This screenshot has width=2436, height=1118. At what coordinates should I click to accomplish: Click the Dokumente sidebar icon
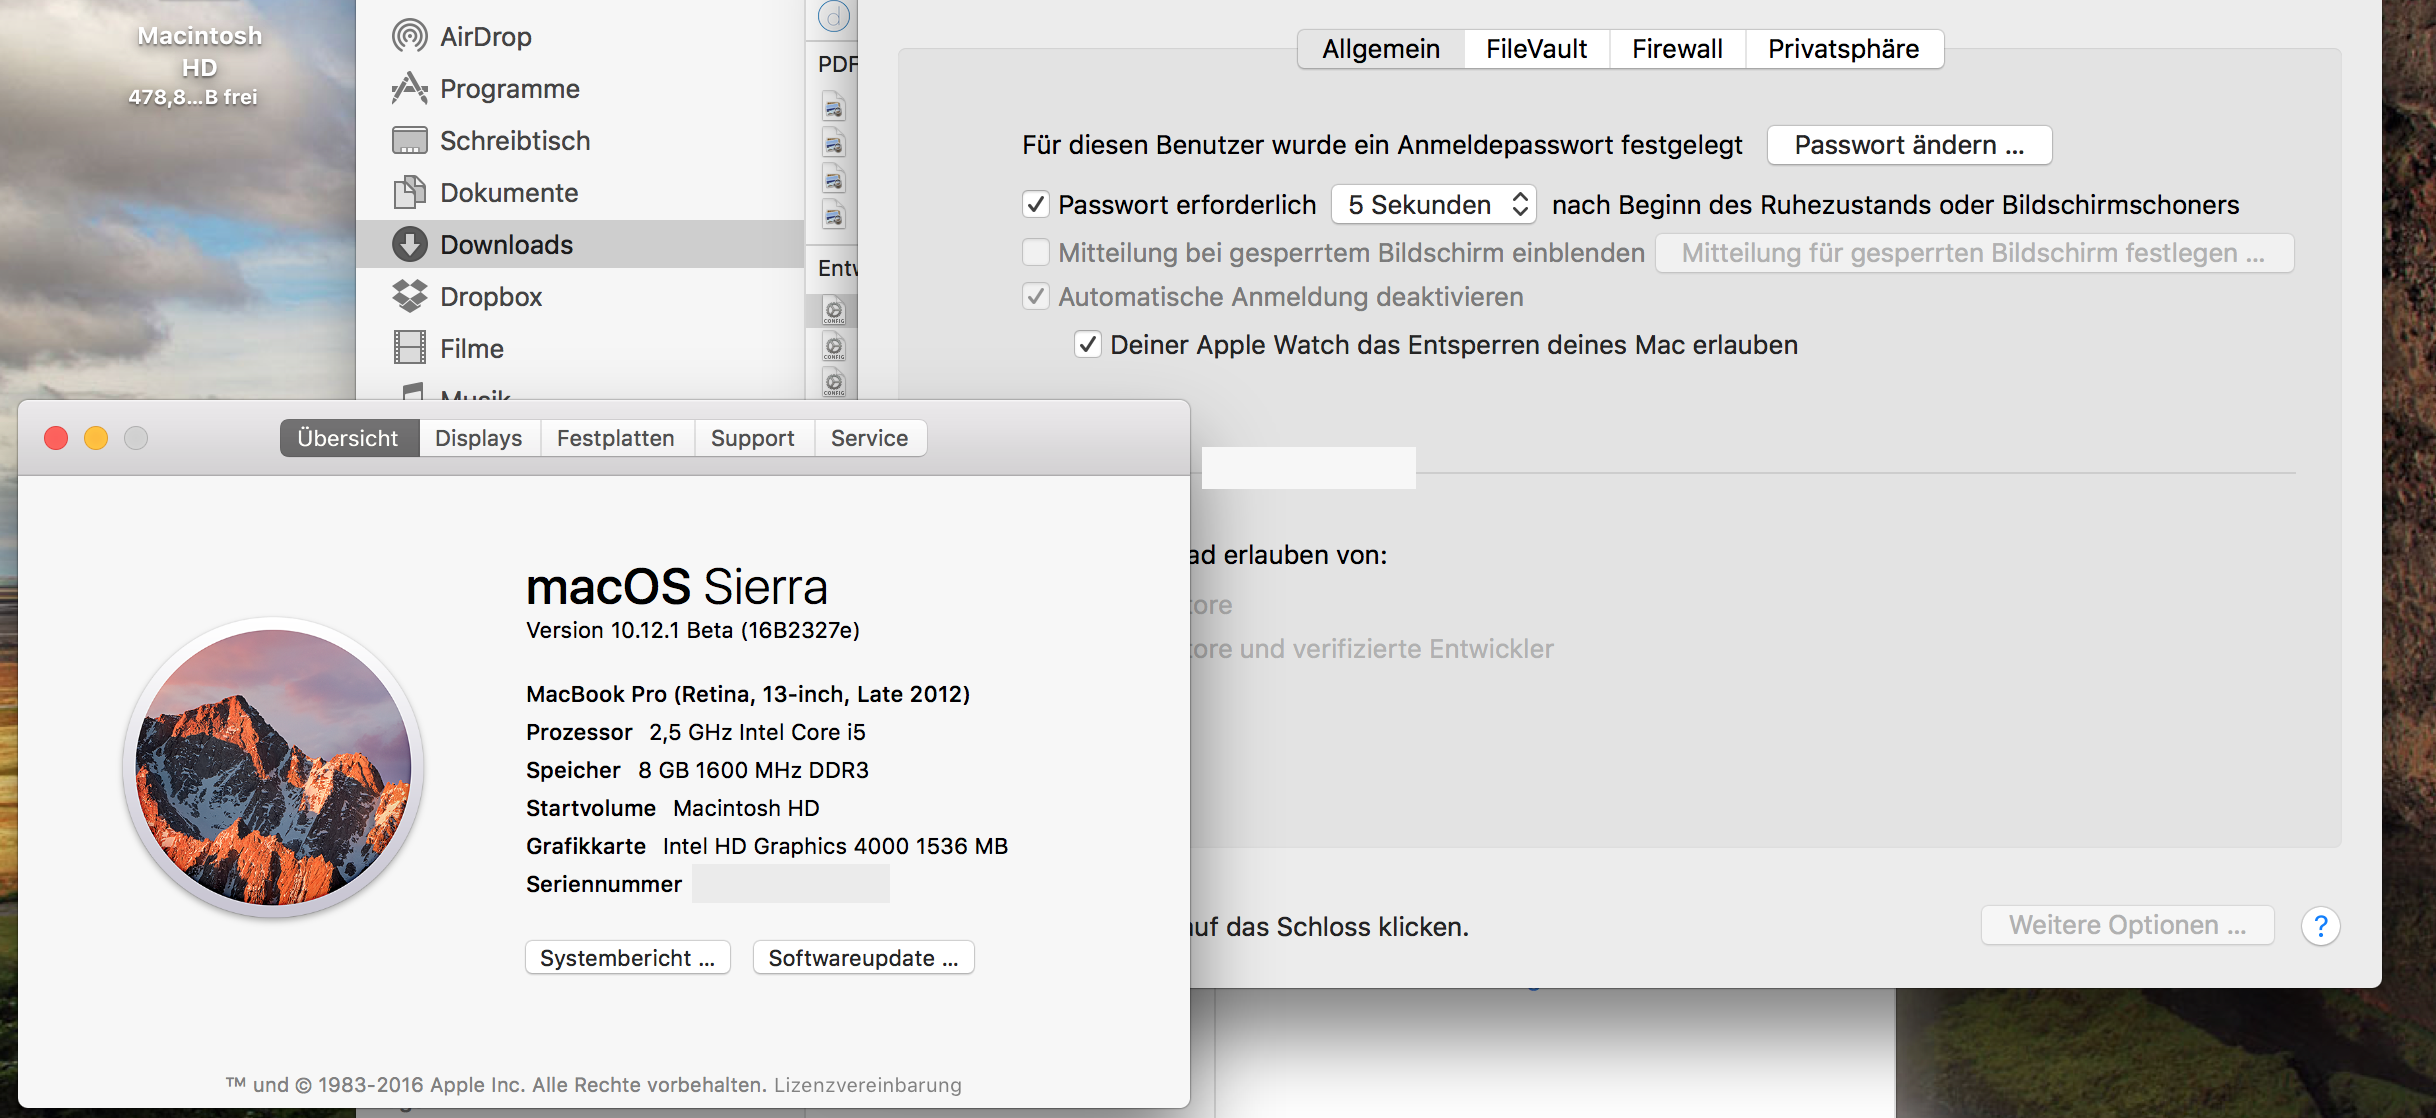click(409, 192)
